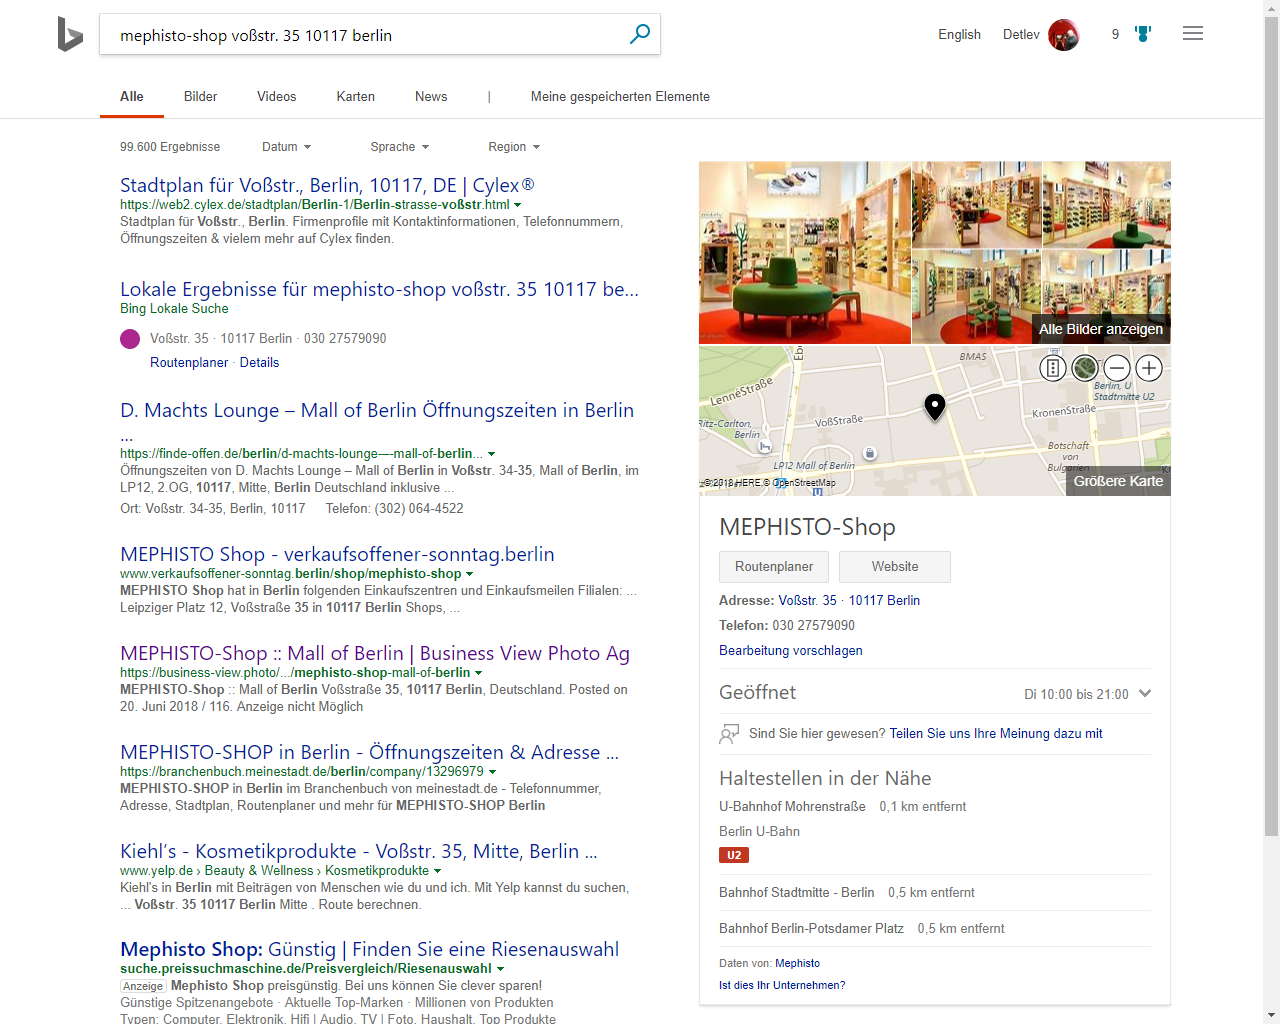Switch to the Karten tab

(355, 97)
